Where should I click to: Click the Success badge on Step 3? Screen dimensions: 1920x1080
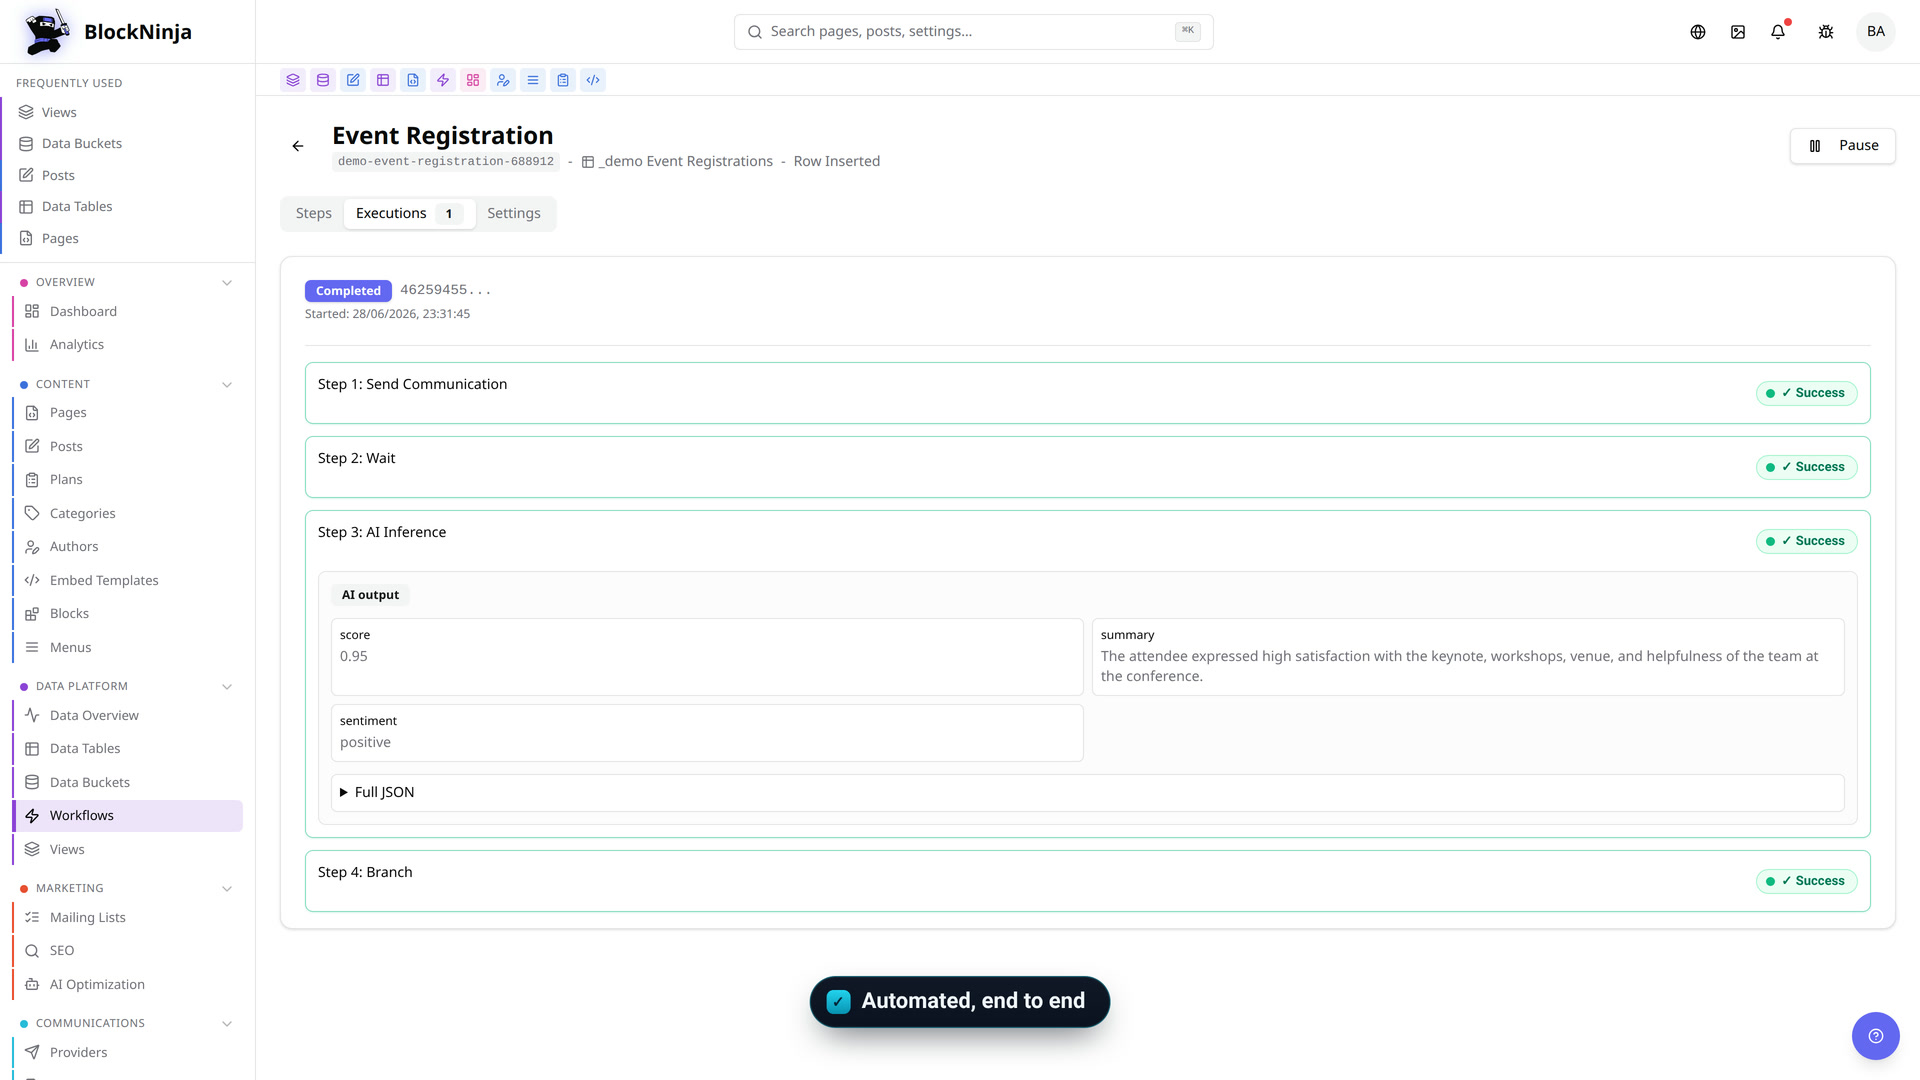coord(1807,541)
